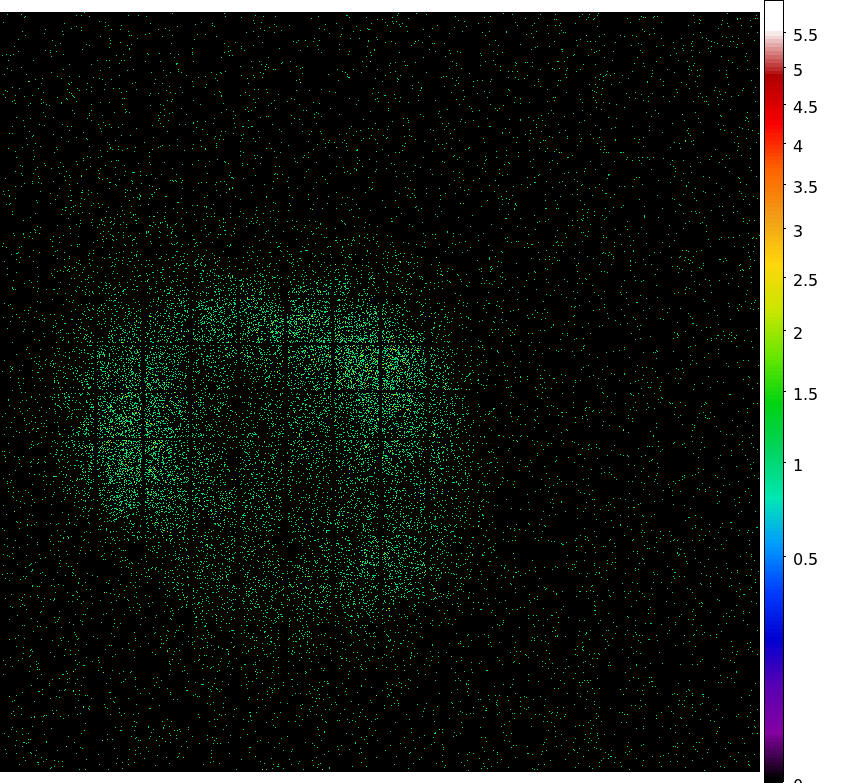Click the 5 tick label on colorbar
This screenshot has width=868, height=783.
(x=798, y=71)
